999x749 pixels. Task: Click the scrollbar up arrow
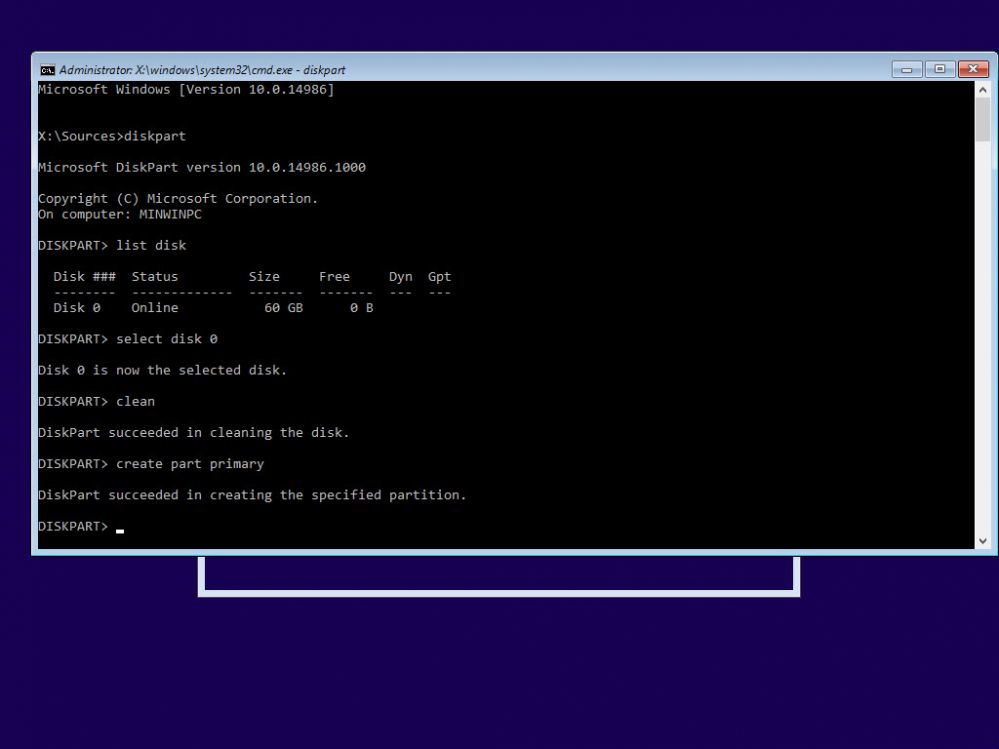click(982, 90)
